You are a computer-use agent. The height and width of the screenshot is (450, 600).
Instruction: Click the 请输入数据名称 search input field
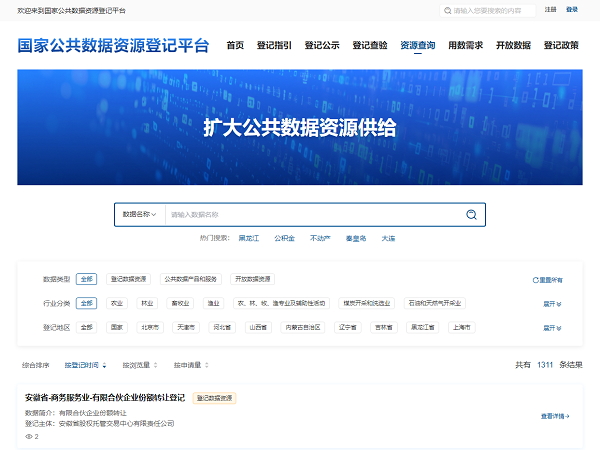point(310,215)
